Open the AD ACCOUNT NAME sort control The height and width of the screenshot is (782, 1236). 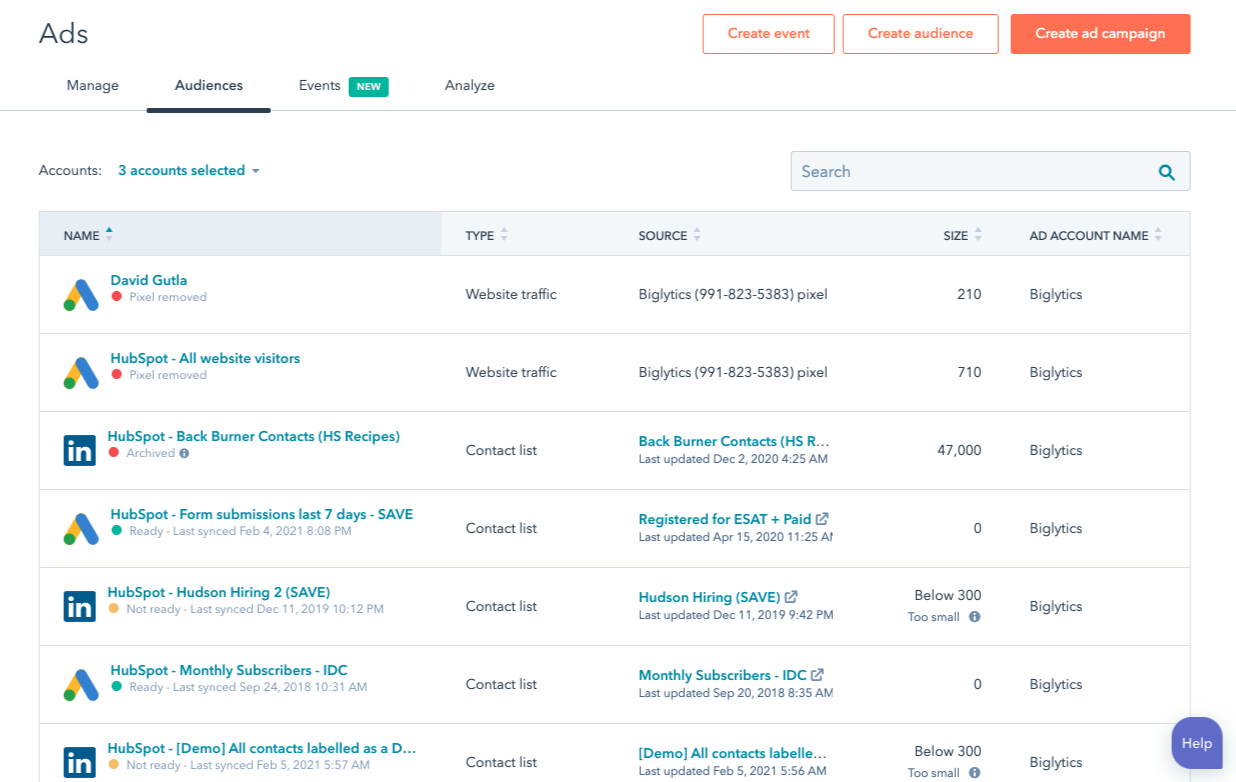pos(1158,234)
